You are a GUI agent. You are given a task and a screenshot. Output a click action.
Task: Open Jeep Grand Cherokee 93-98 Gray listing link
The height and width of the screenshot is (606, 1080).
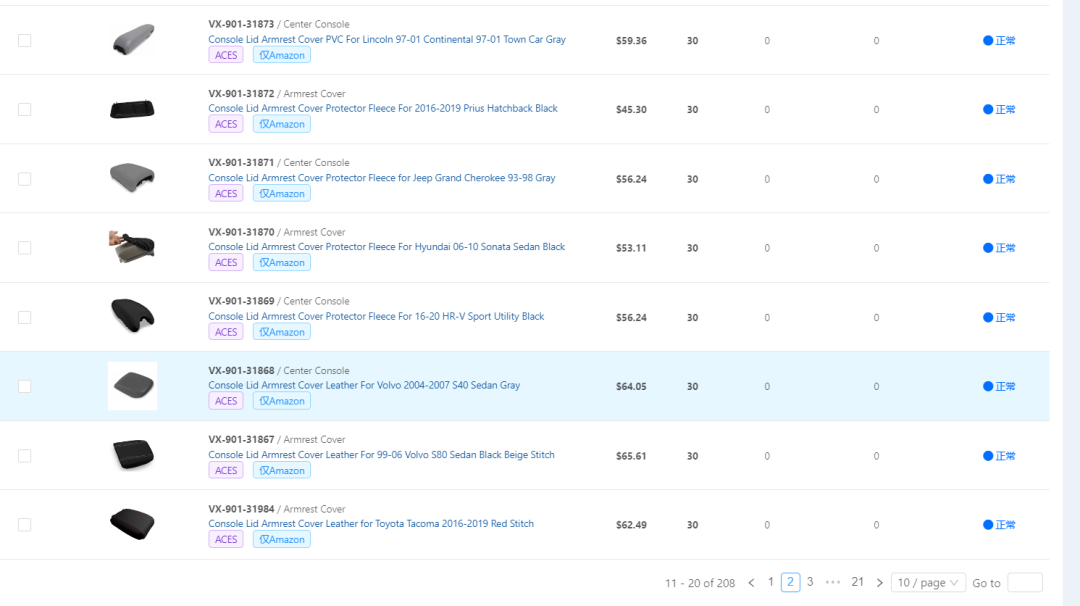coord(382,178)
